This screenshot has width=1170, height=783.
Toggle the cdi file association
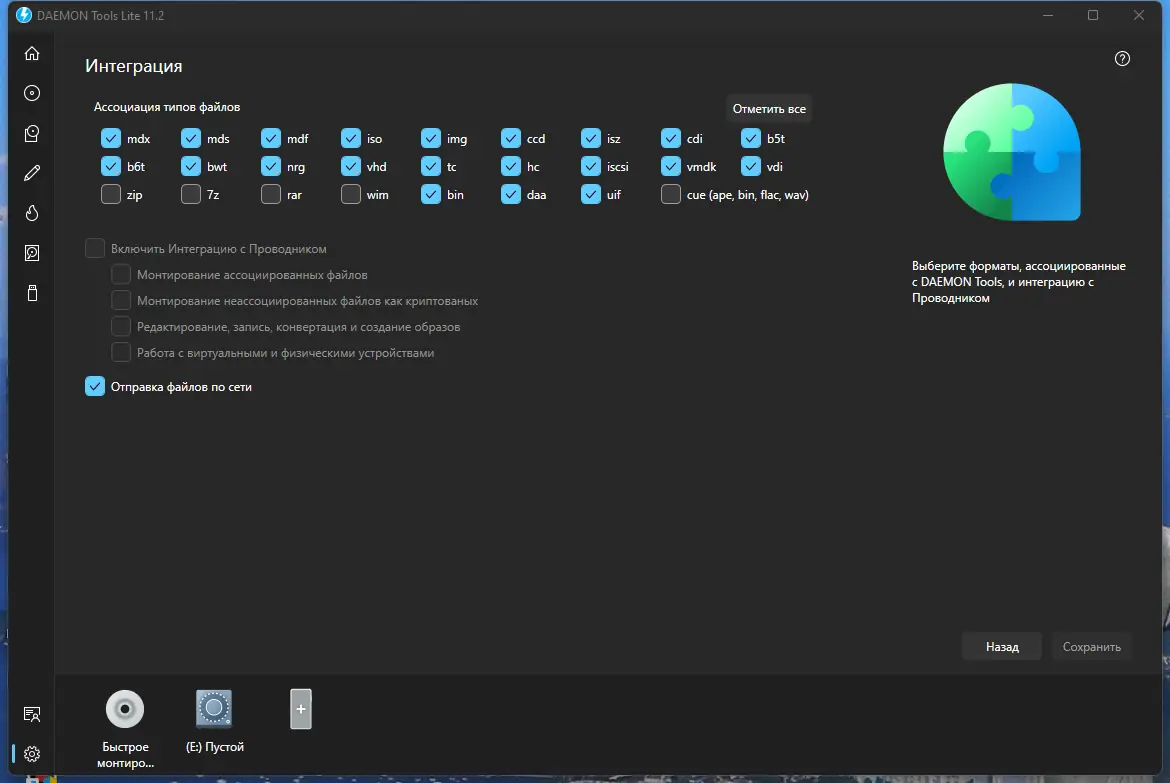click(x=671, y=138)
